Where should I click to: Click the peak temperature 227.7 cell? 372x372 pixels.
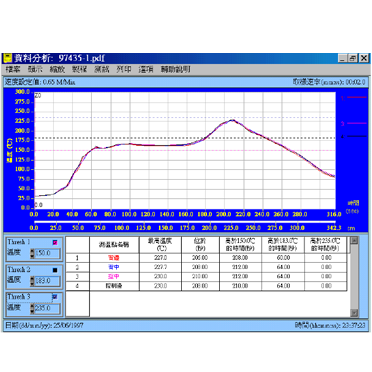point(160,267)
